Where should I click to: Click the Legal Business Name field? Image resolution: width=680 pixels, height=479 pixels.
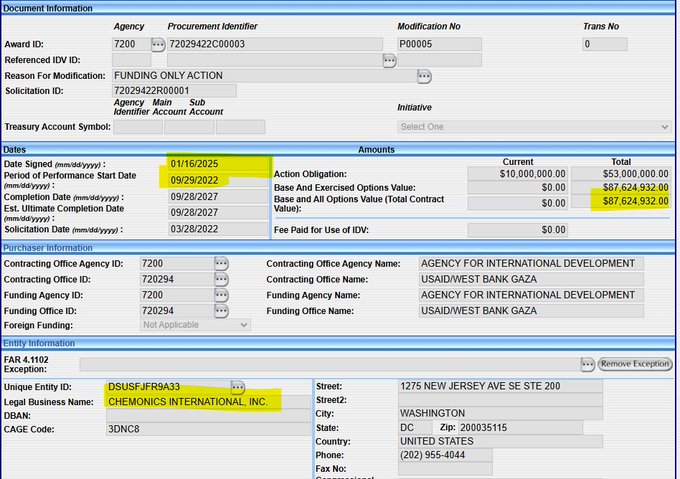(190, 402)
